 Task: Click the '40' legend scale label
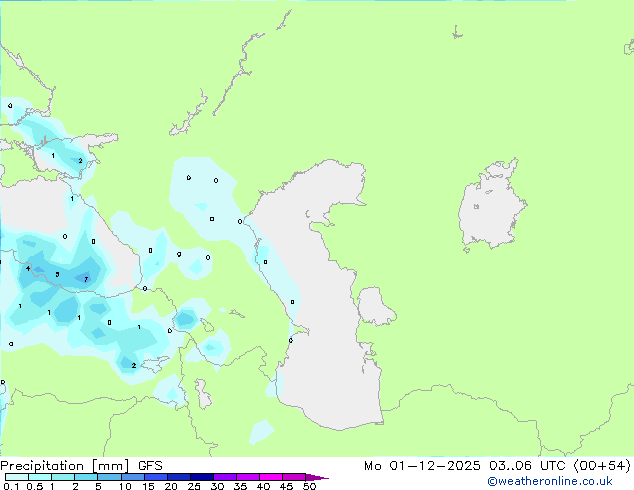tap(263, 486)
